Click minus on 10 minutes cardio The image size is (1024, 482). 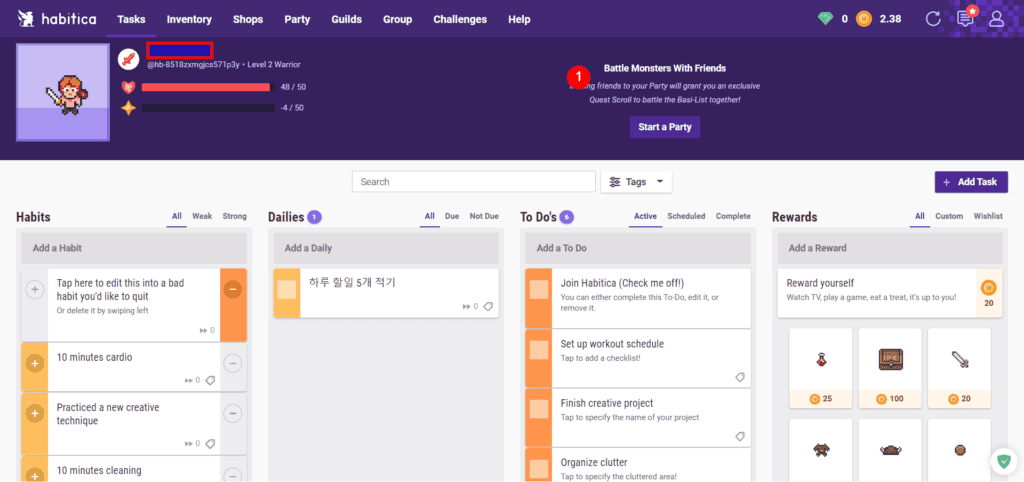coord(233,362)
